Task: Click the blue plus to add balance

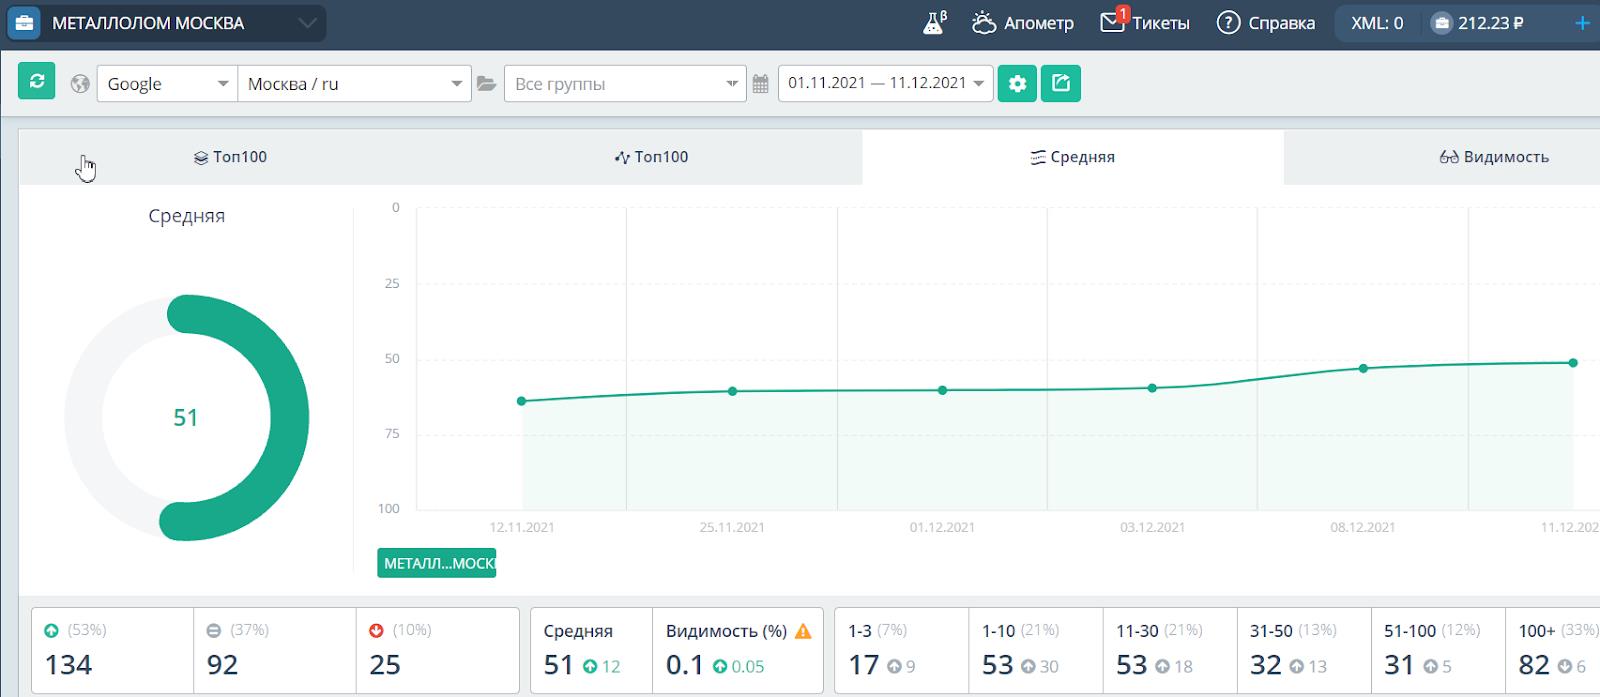Action: point(1582,23)
